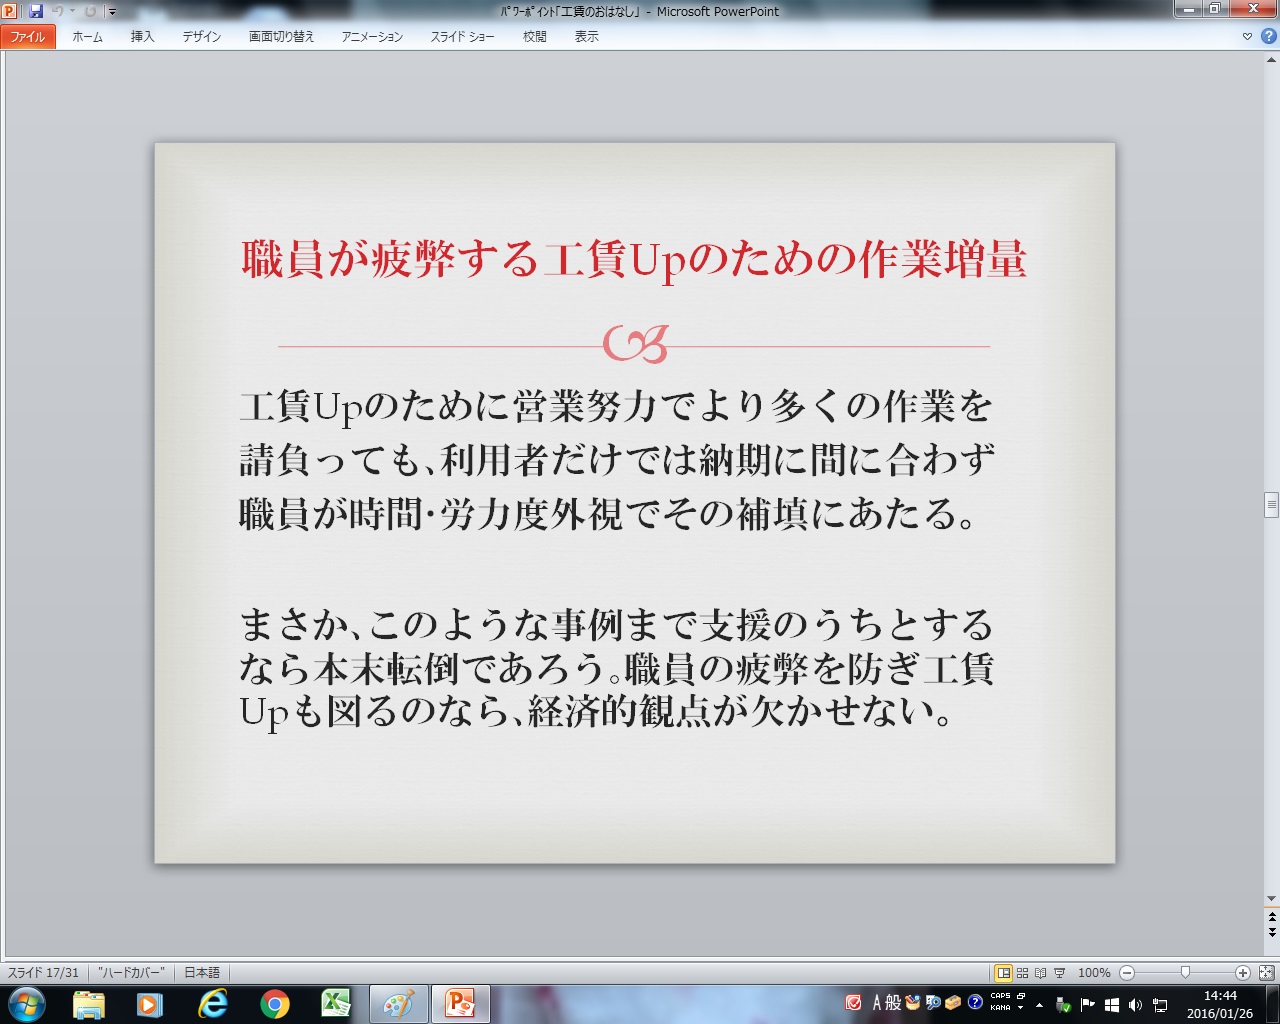
Task: Click the vertical scrollbar thumb
Action: pos(1271,504)
